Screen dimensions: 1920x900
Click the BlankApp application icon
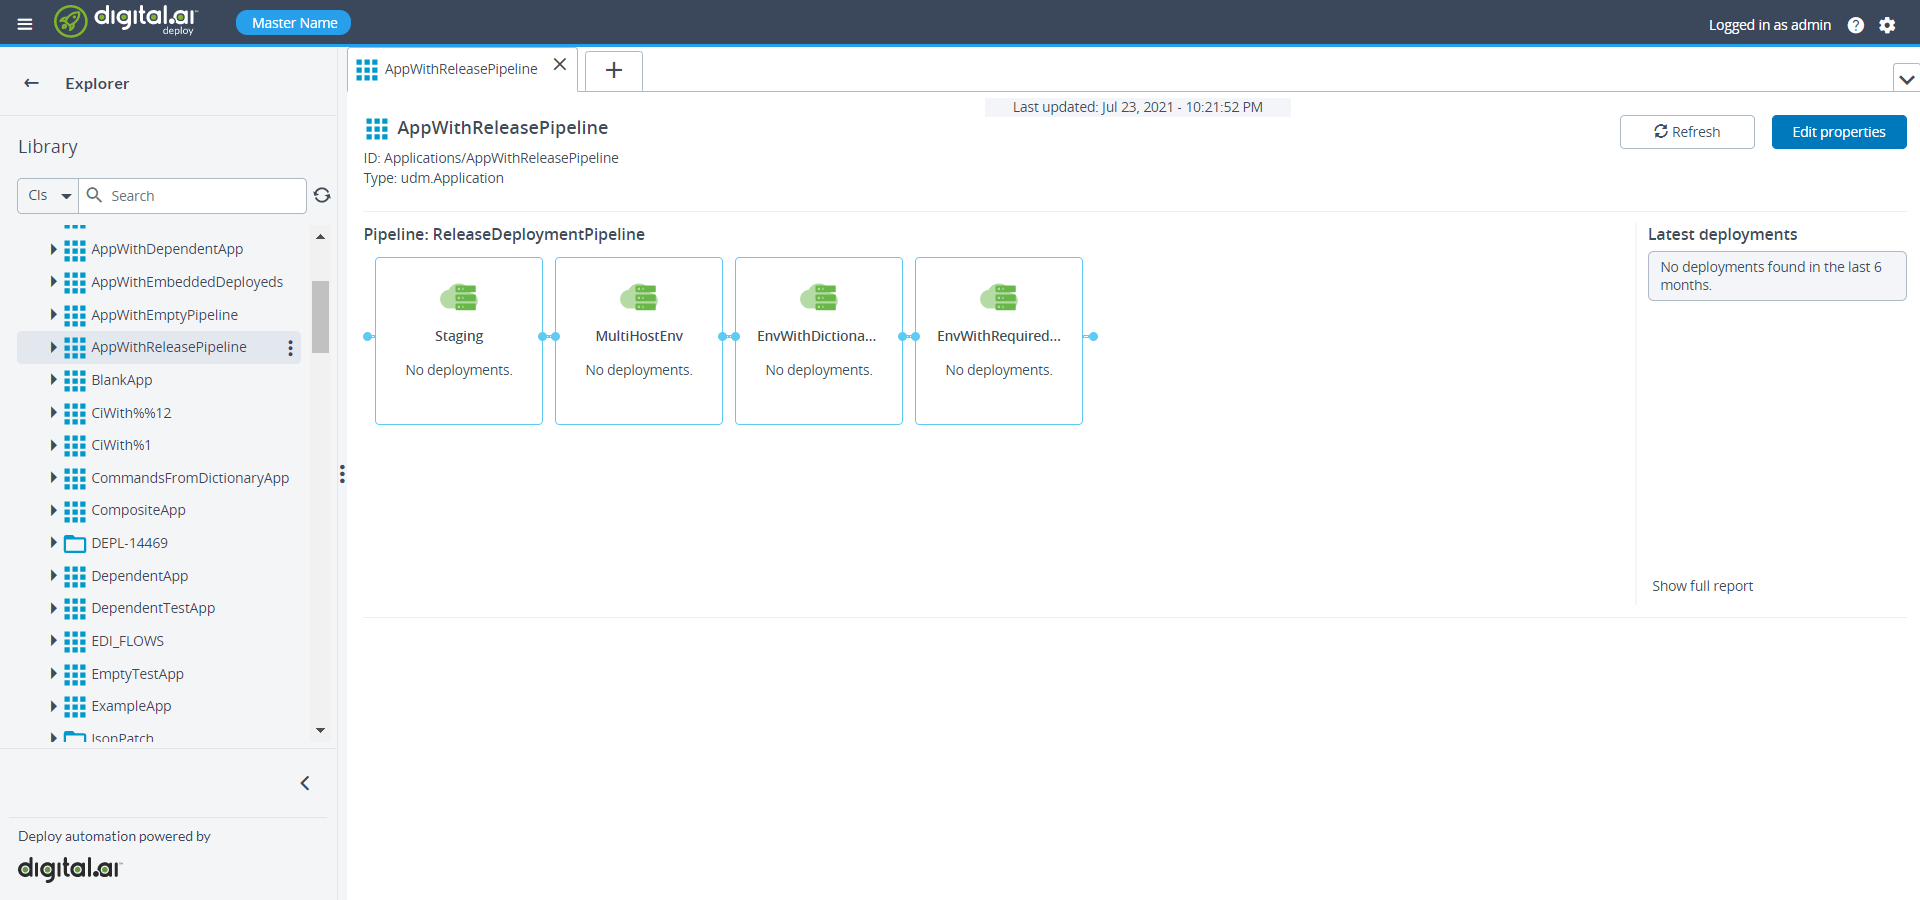(x=75, y=380)
